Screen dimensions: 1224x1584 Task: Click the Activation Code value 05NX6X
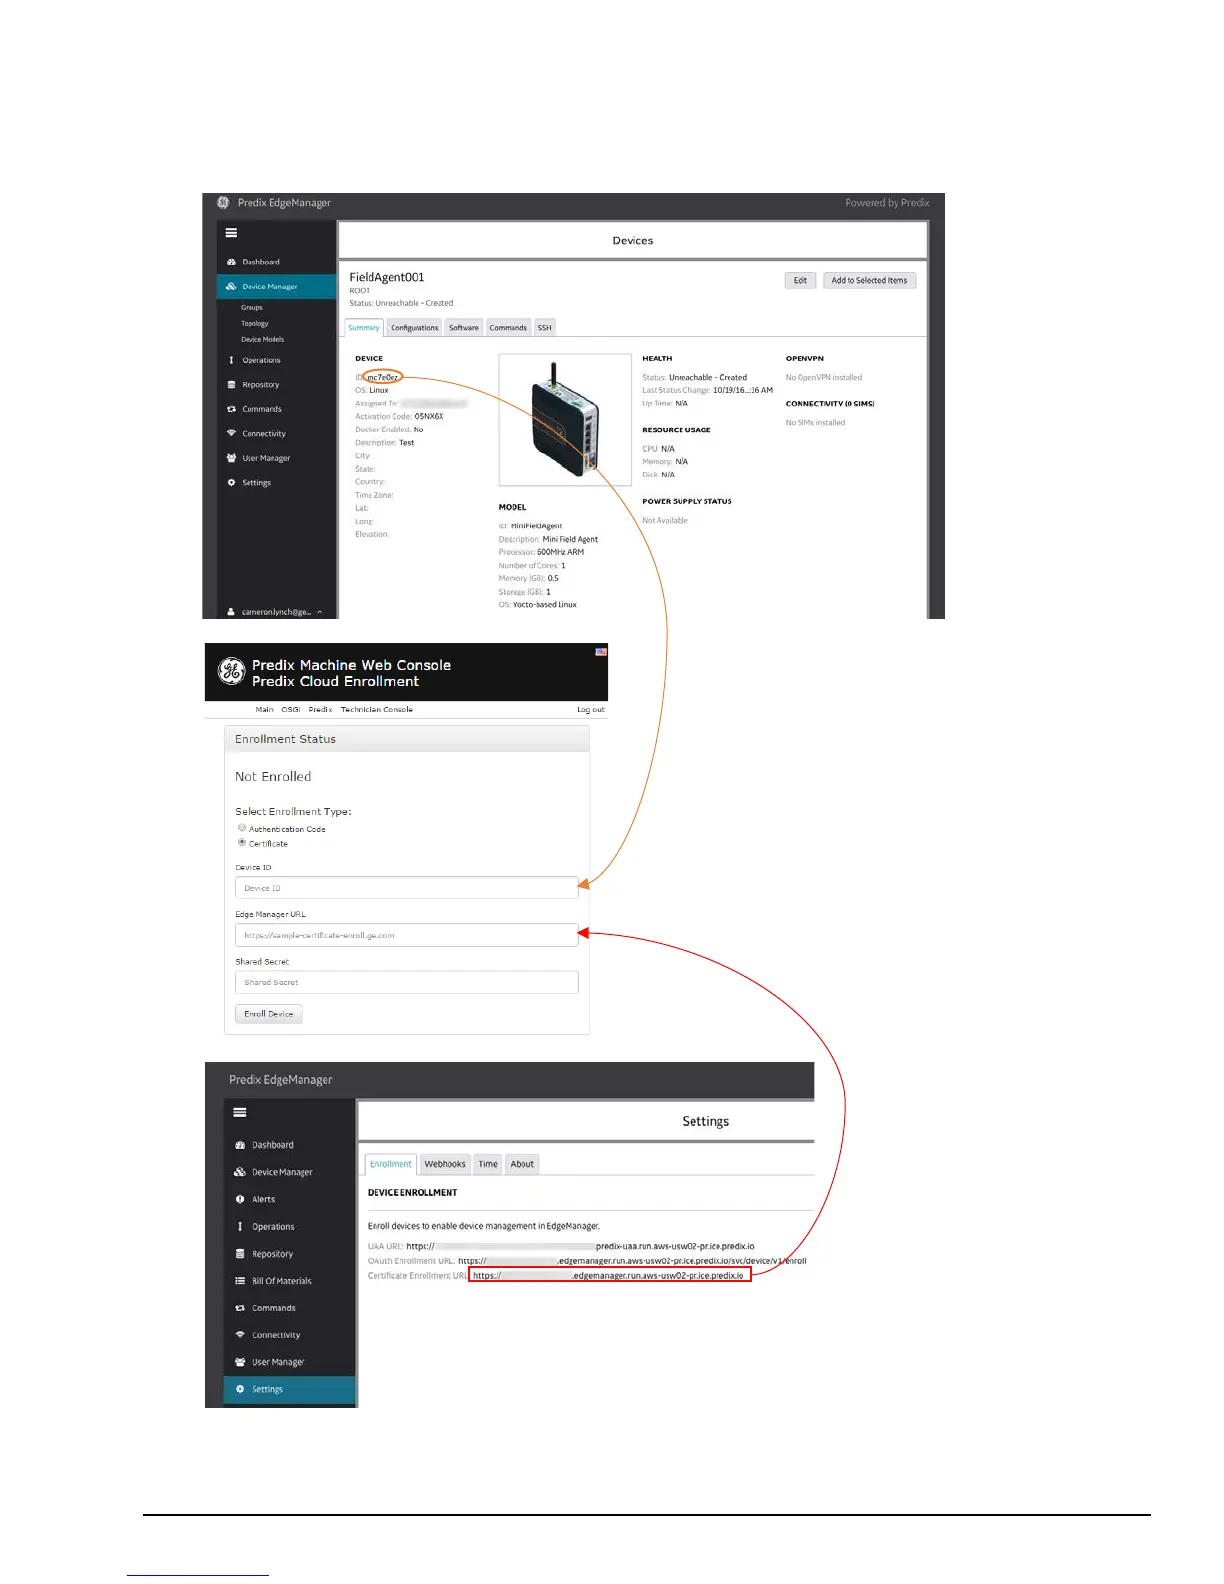coord(429,416)
